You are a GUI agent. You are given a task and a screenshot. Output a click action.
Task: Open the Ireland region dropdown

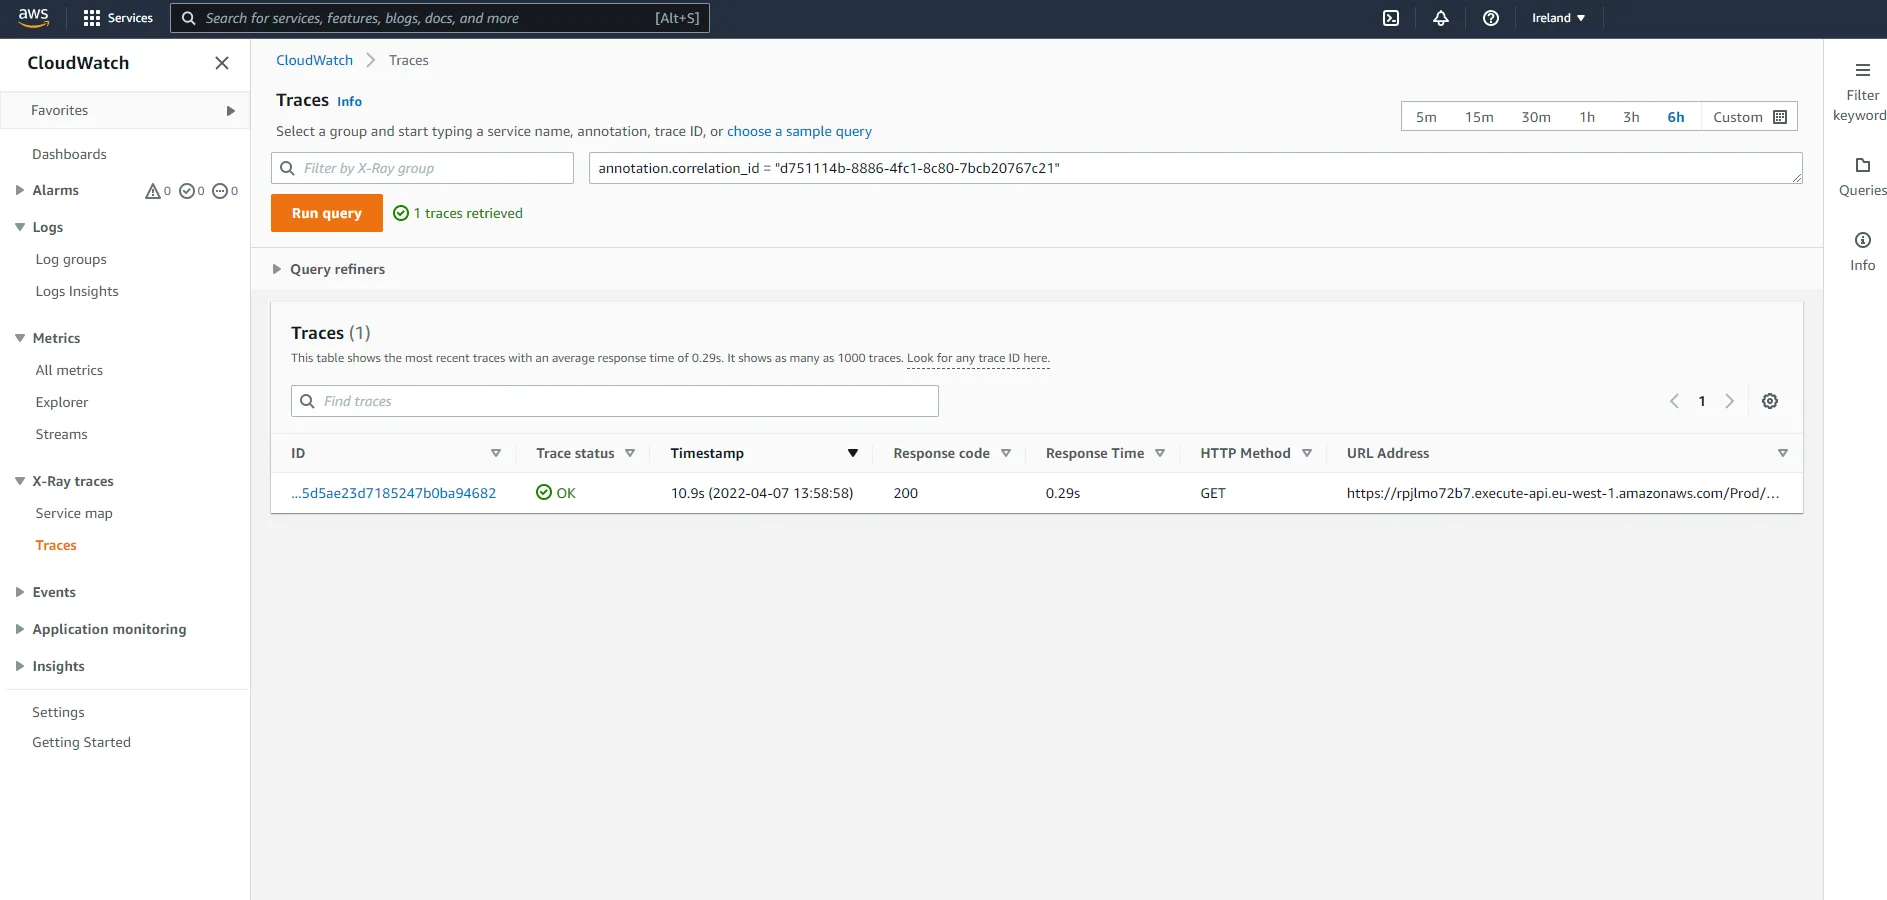coord(1556,17)
